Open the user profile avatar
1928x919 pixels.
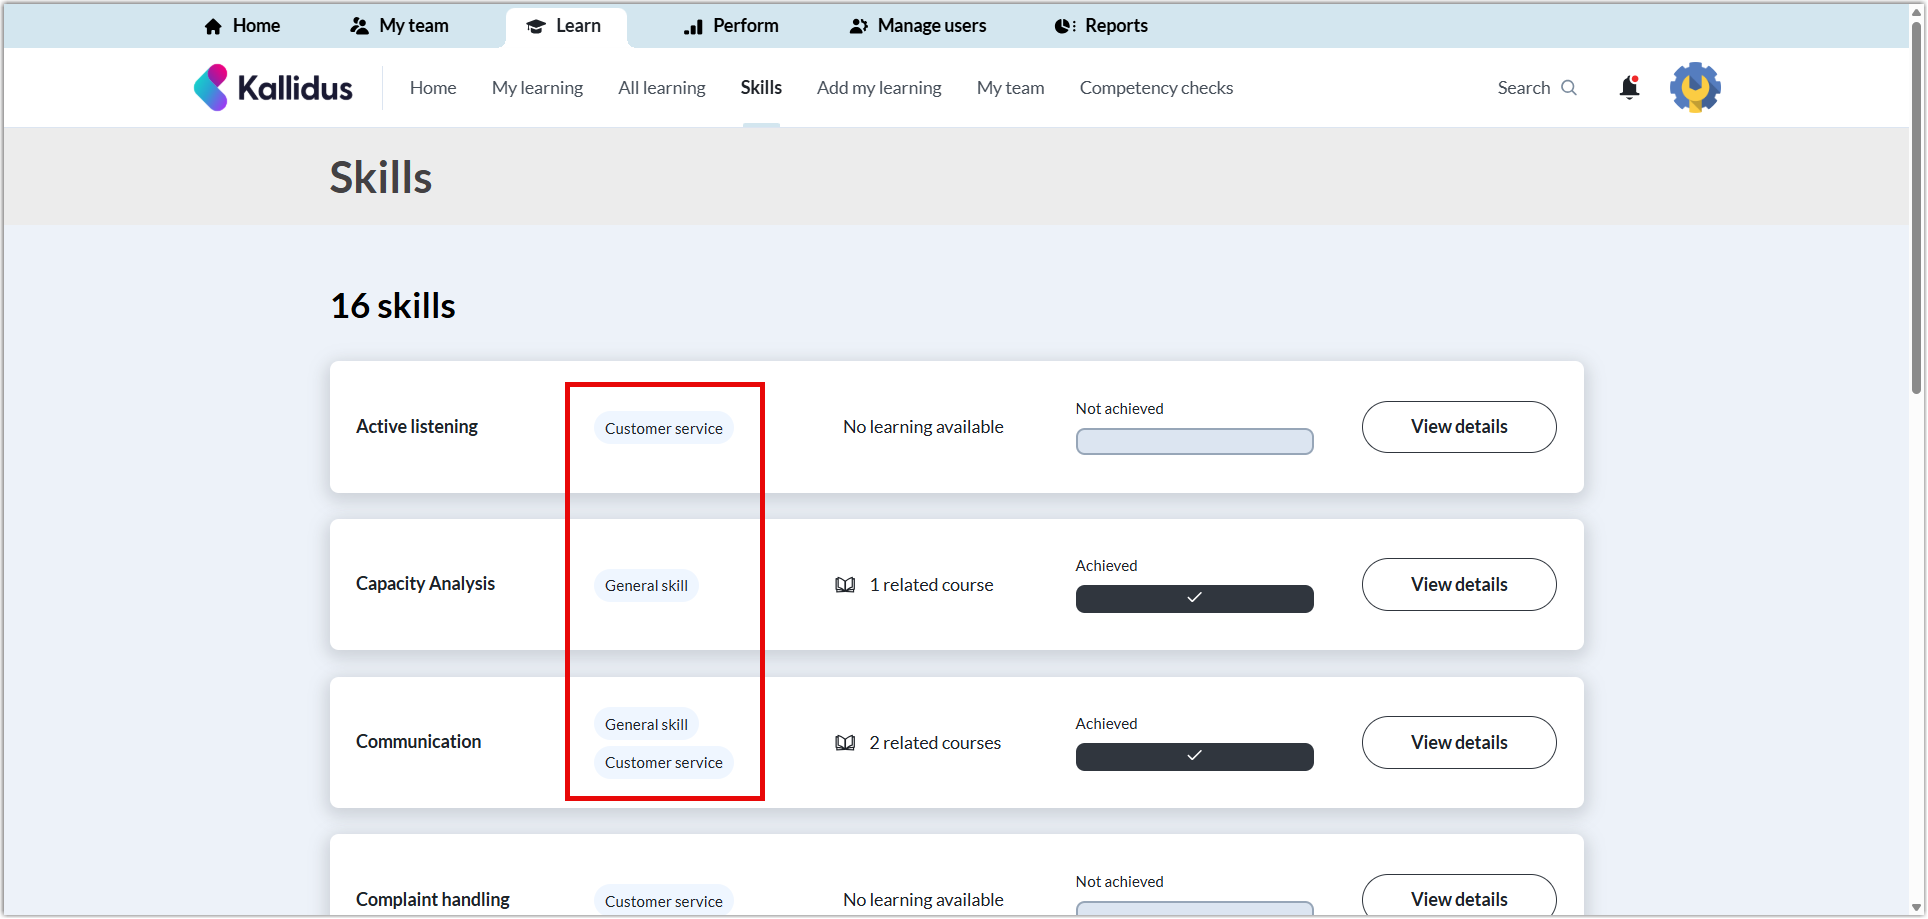1694,88
